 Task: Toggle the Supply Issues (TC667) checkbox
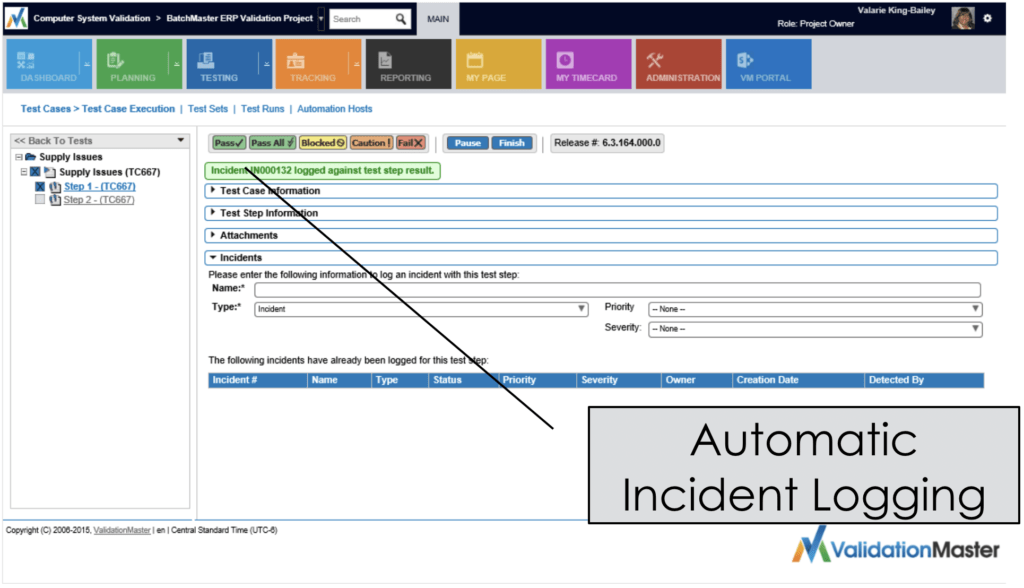pyautogui.click(x=35, y=172)
